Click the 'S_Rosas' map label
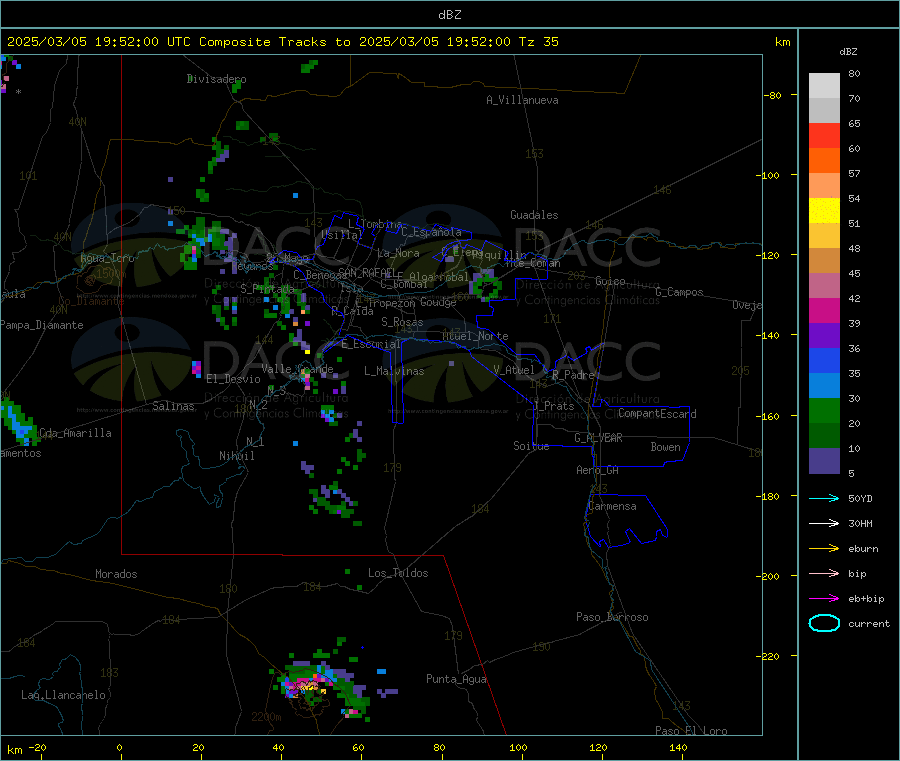The height and width of the screenshot is (761, 900). tap(402, 322)
